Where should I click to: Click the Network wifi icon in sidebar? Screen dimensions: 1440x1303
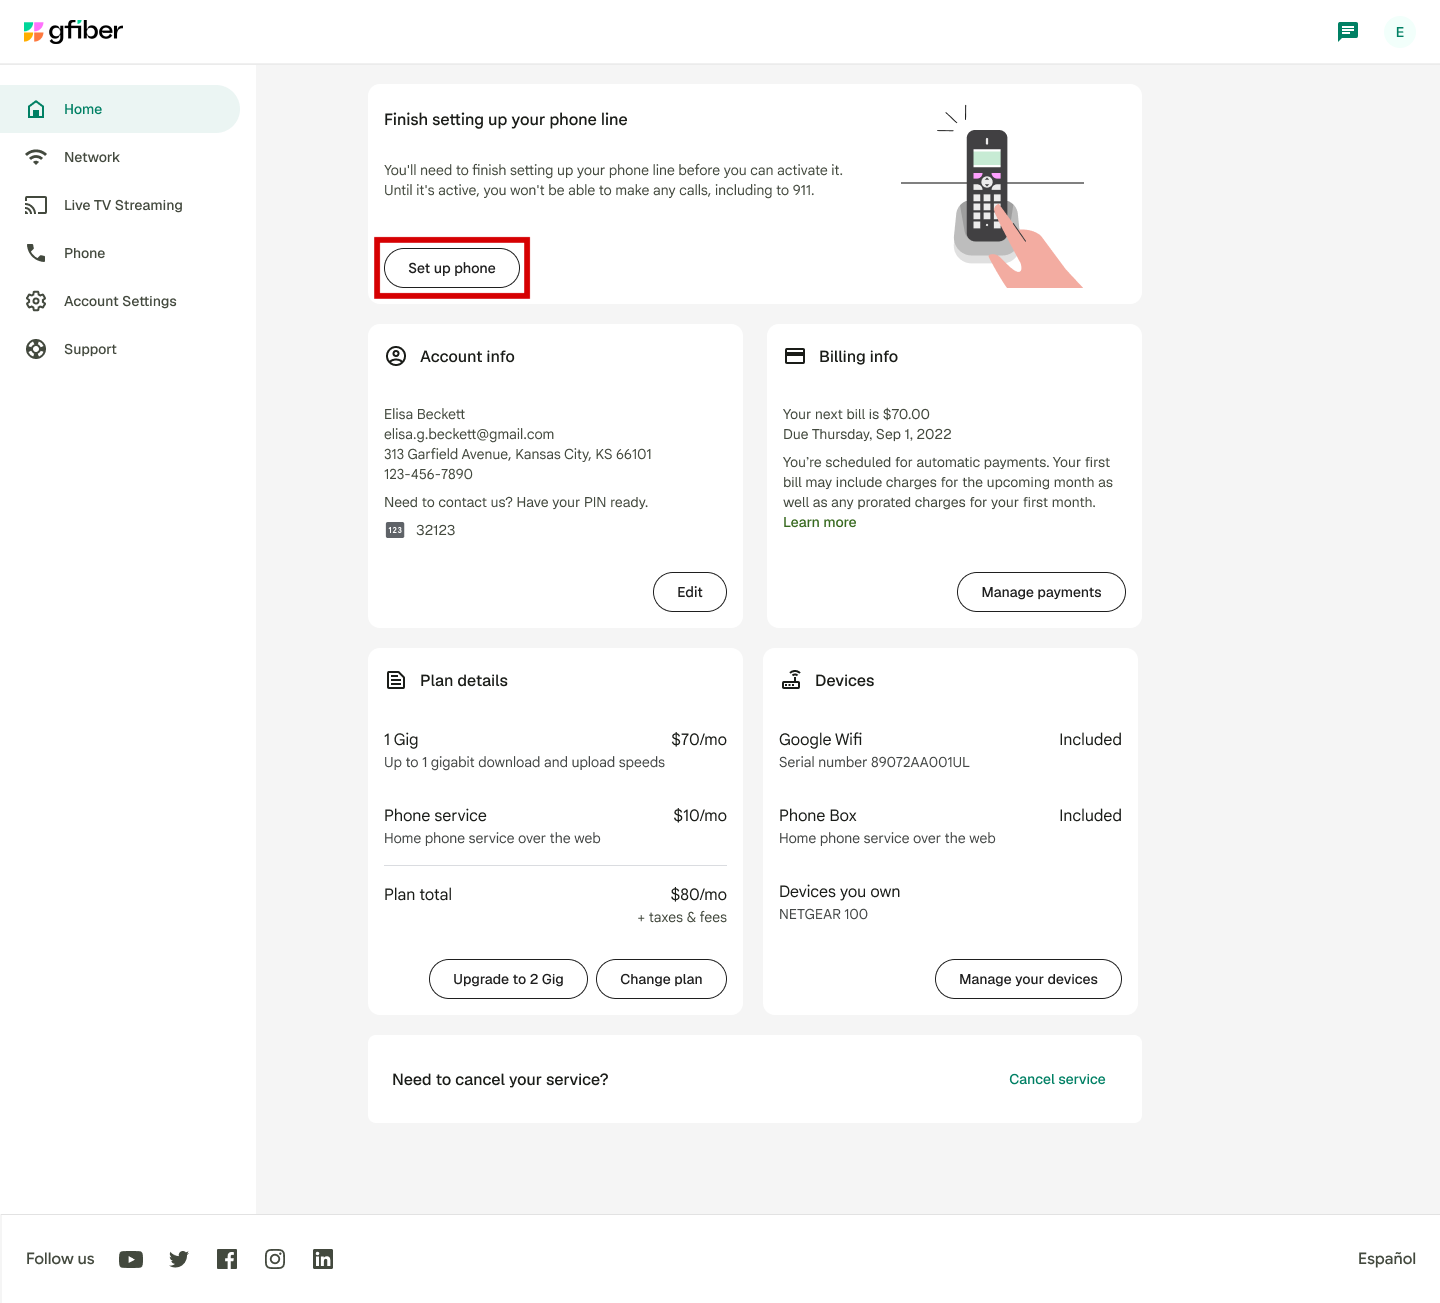tap(36, 157)
